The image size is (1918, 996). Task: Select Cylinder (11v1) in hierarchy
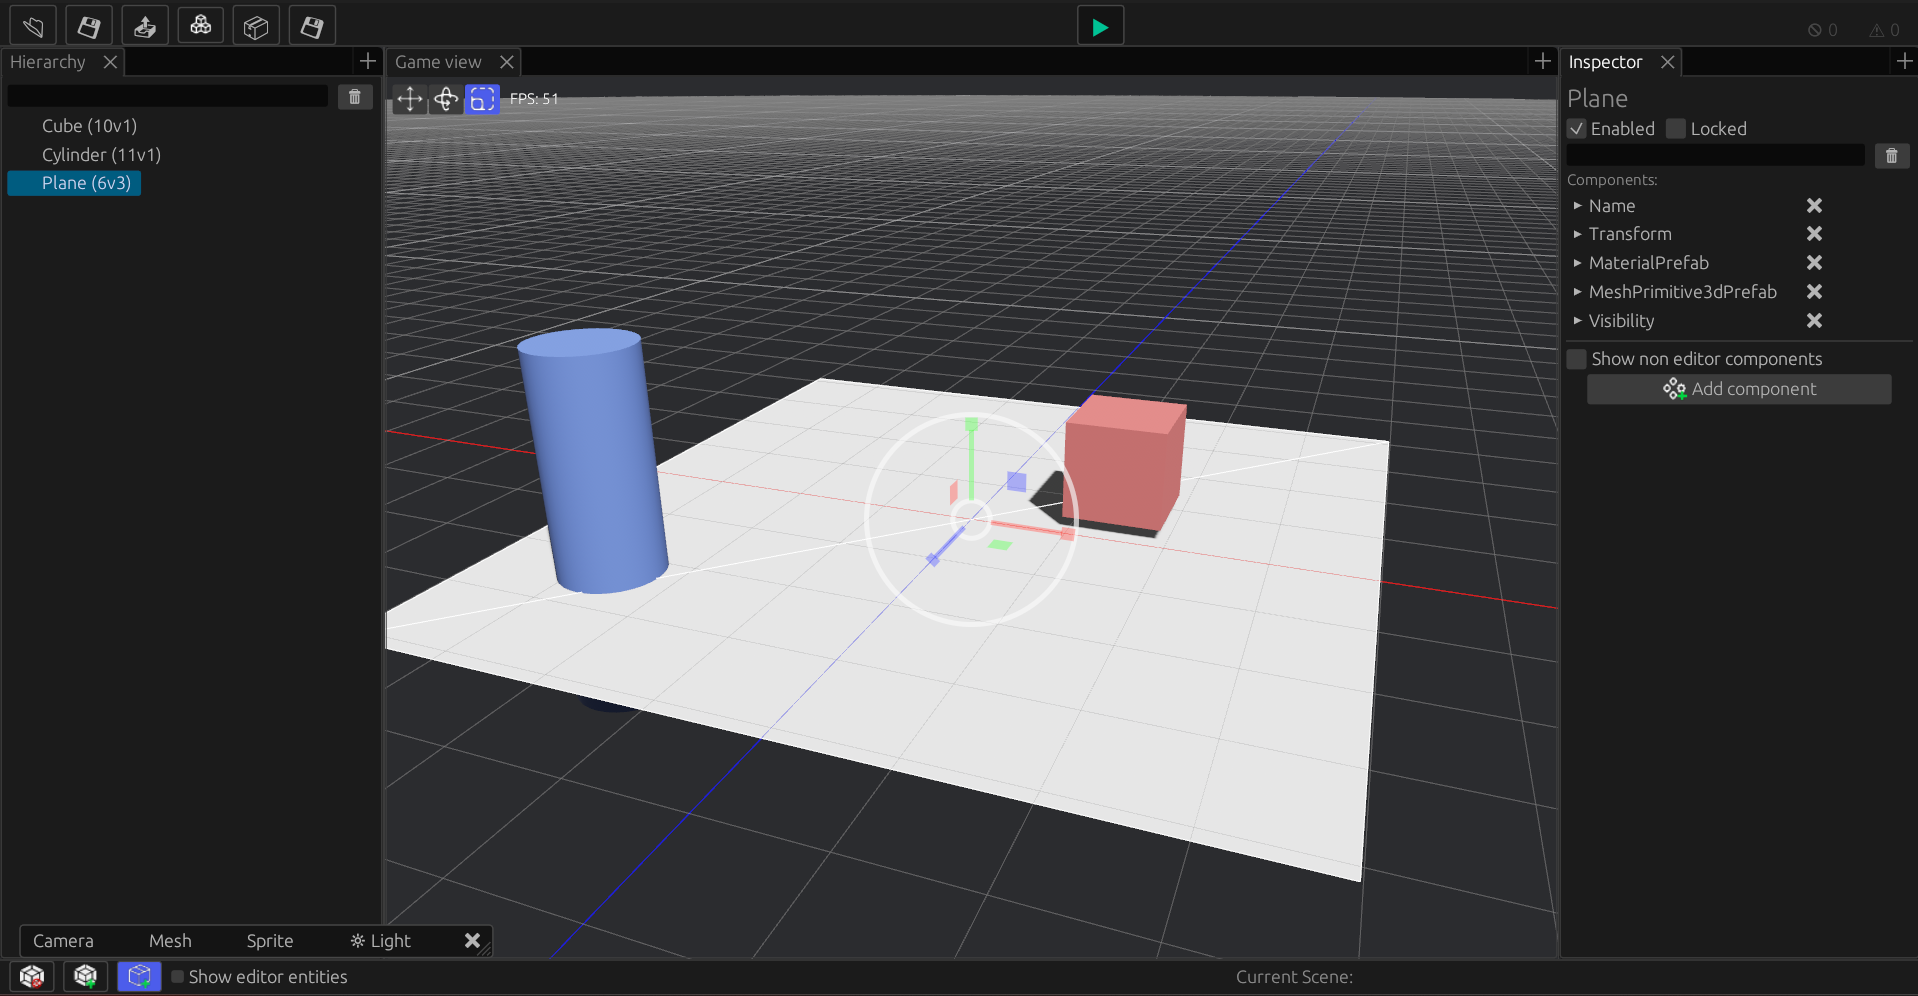click(101, 155)
